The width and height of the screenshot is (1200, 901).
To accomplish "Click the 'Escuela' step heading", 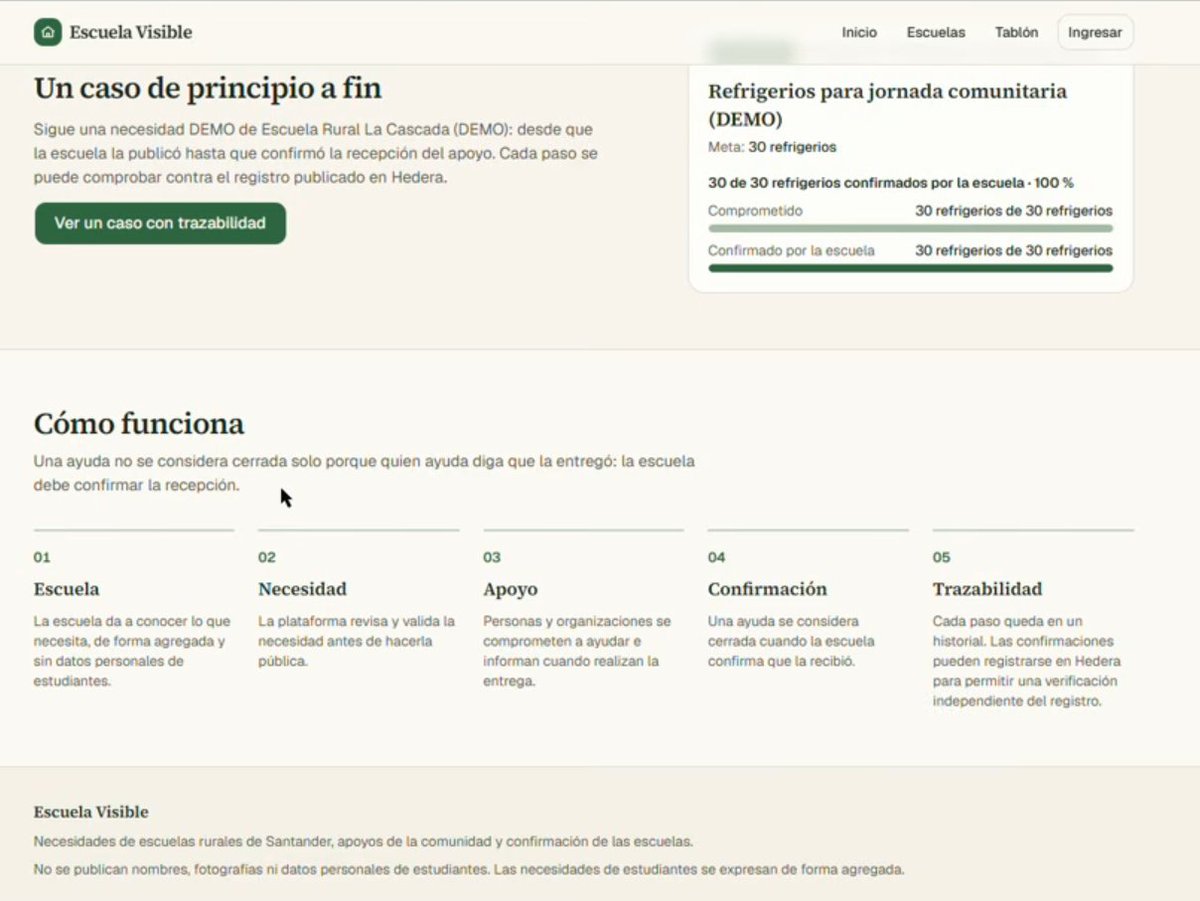I will tap(67, 589).
